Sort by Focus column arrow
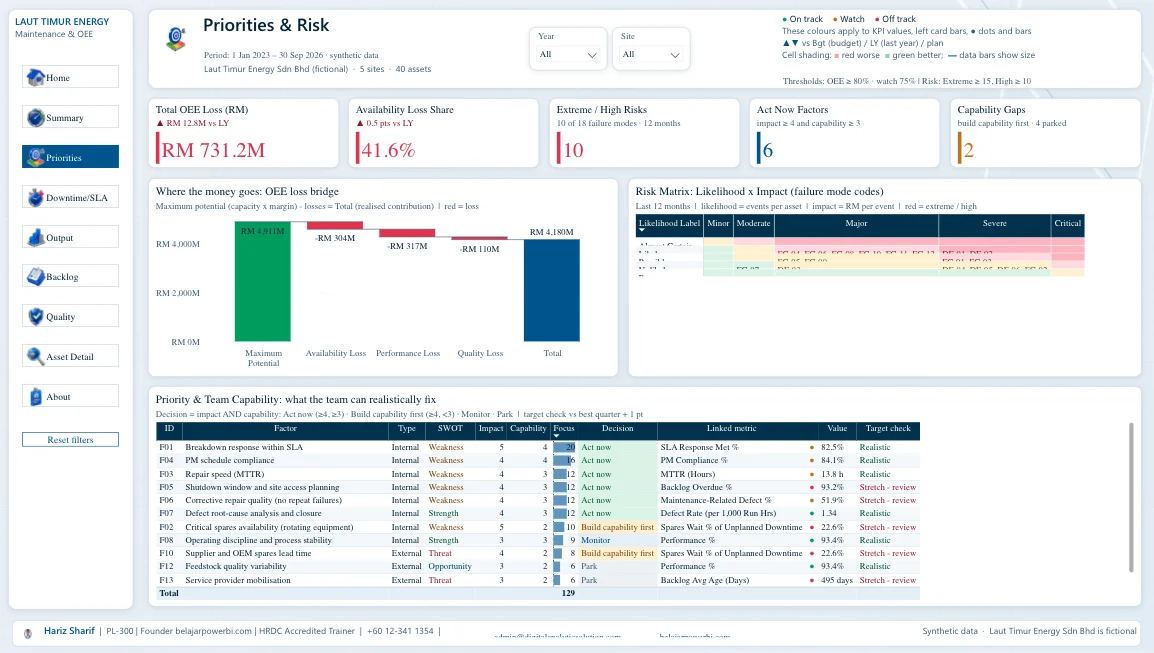 tap(556, 436)
